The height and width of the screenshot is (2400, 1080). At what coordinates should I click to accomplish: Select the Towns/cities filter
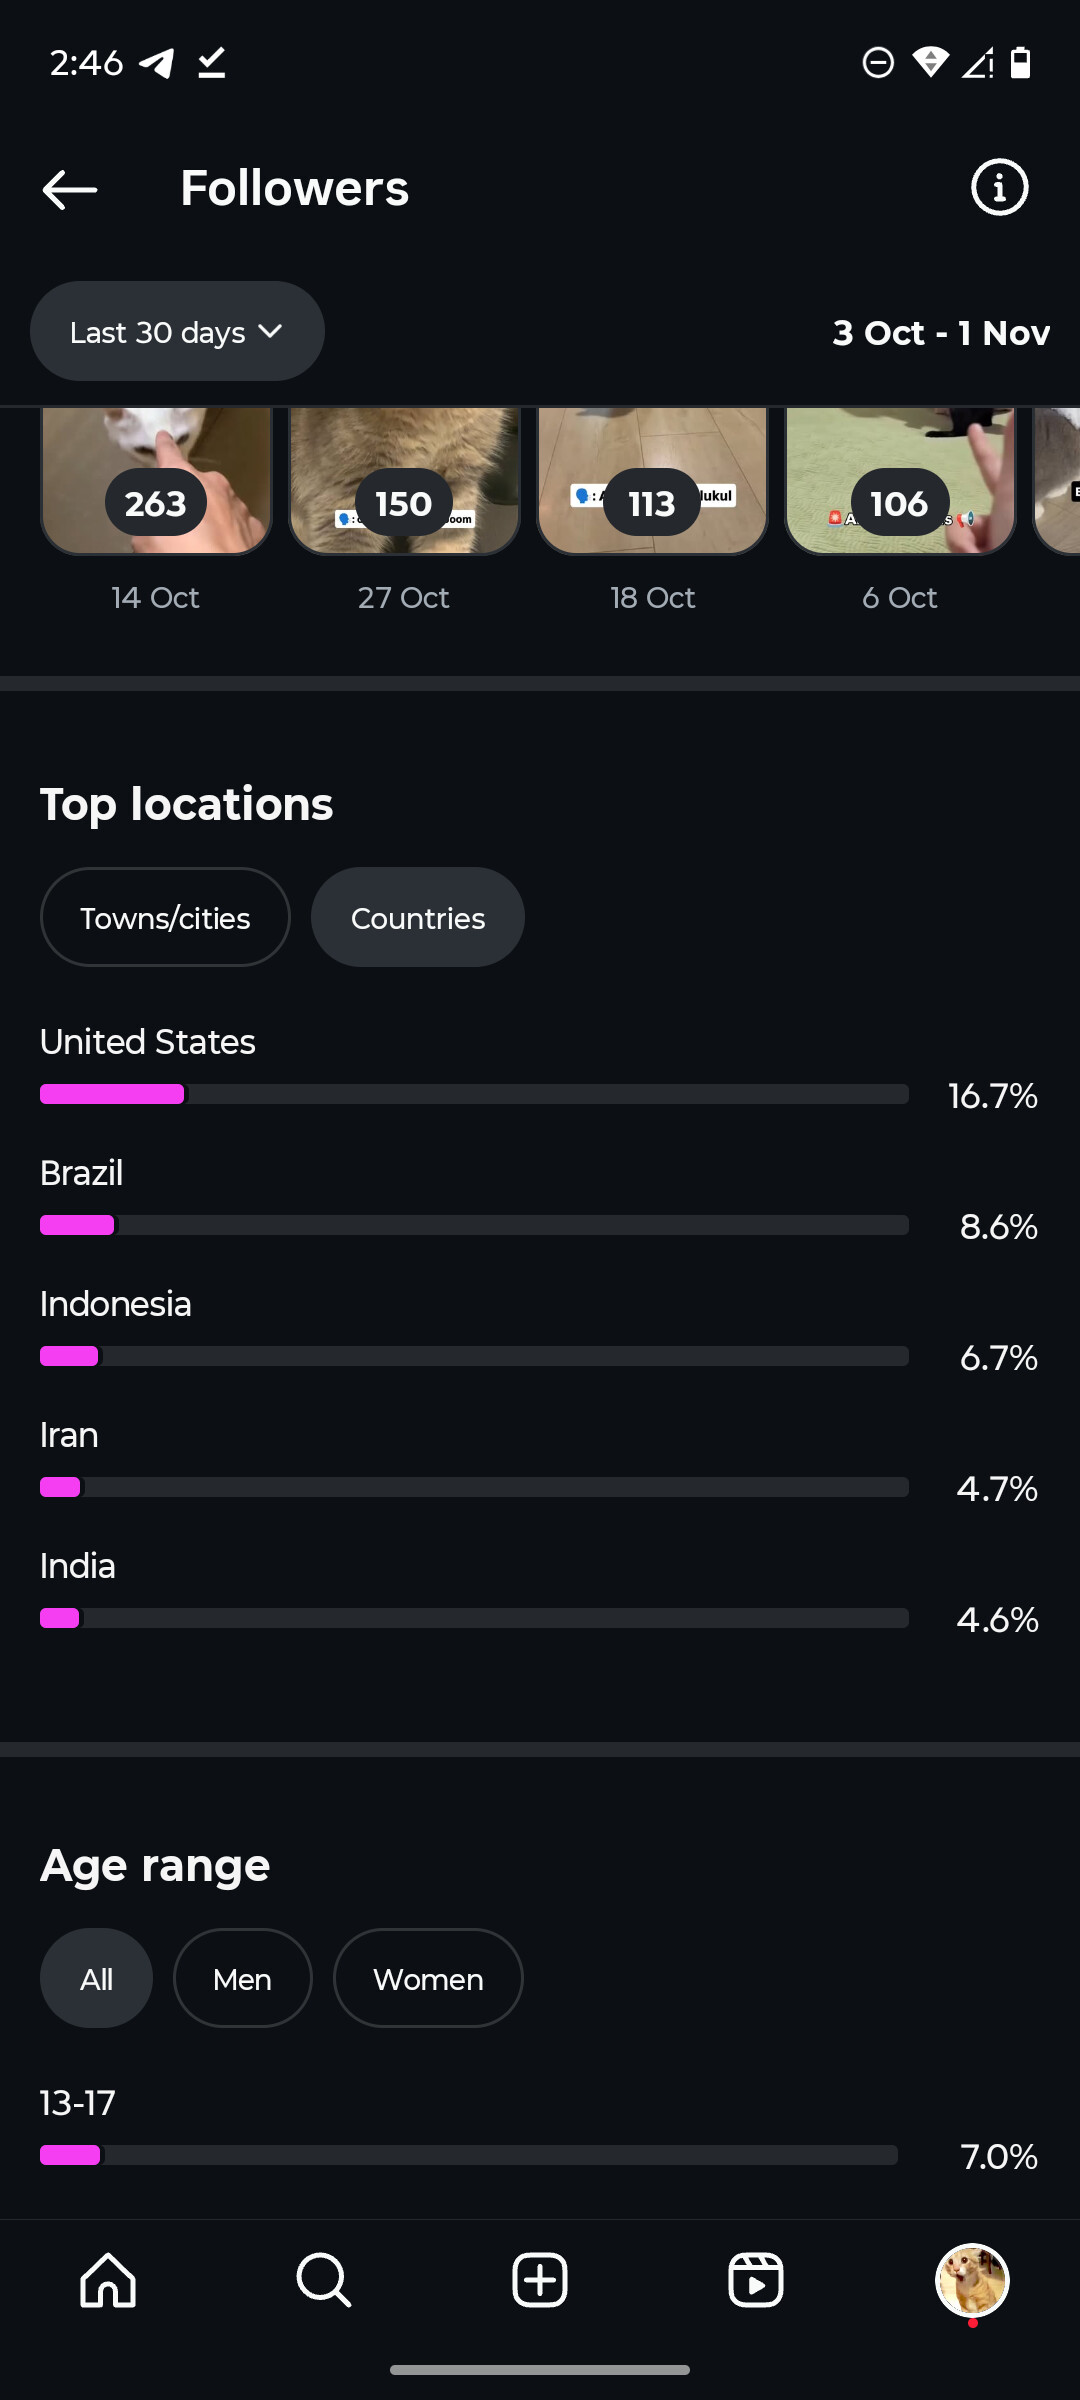(x=165, y=918)
